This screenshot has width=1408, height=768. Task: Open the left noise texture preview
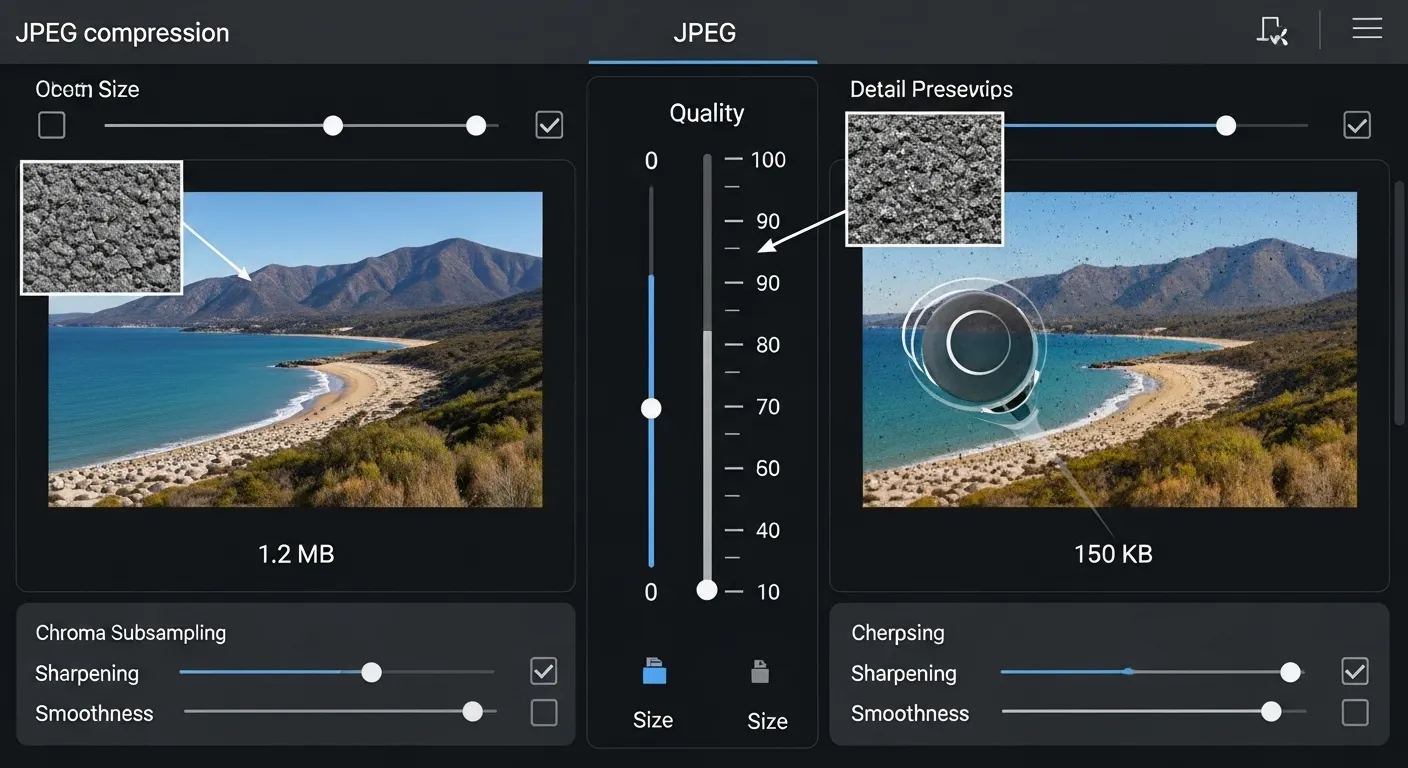pyautogui.click(x=101, y=227)
